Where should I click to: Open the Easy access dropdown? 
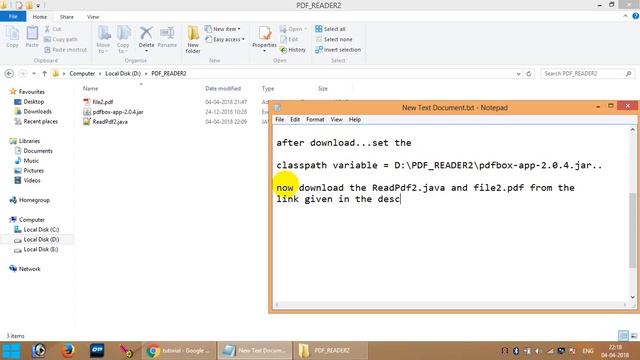click(224, 39)
